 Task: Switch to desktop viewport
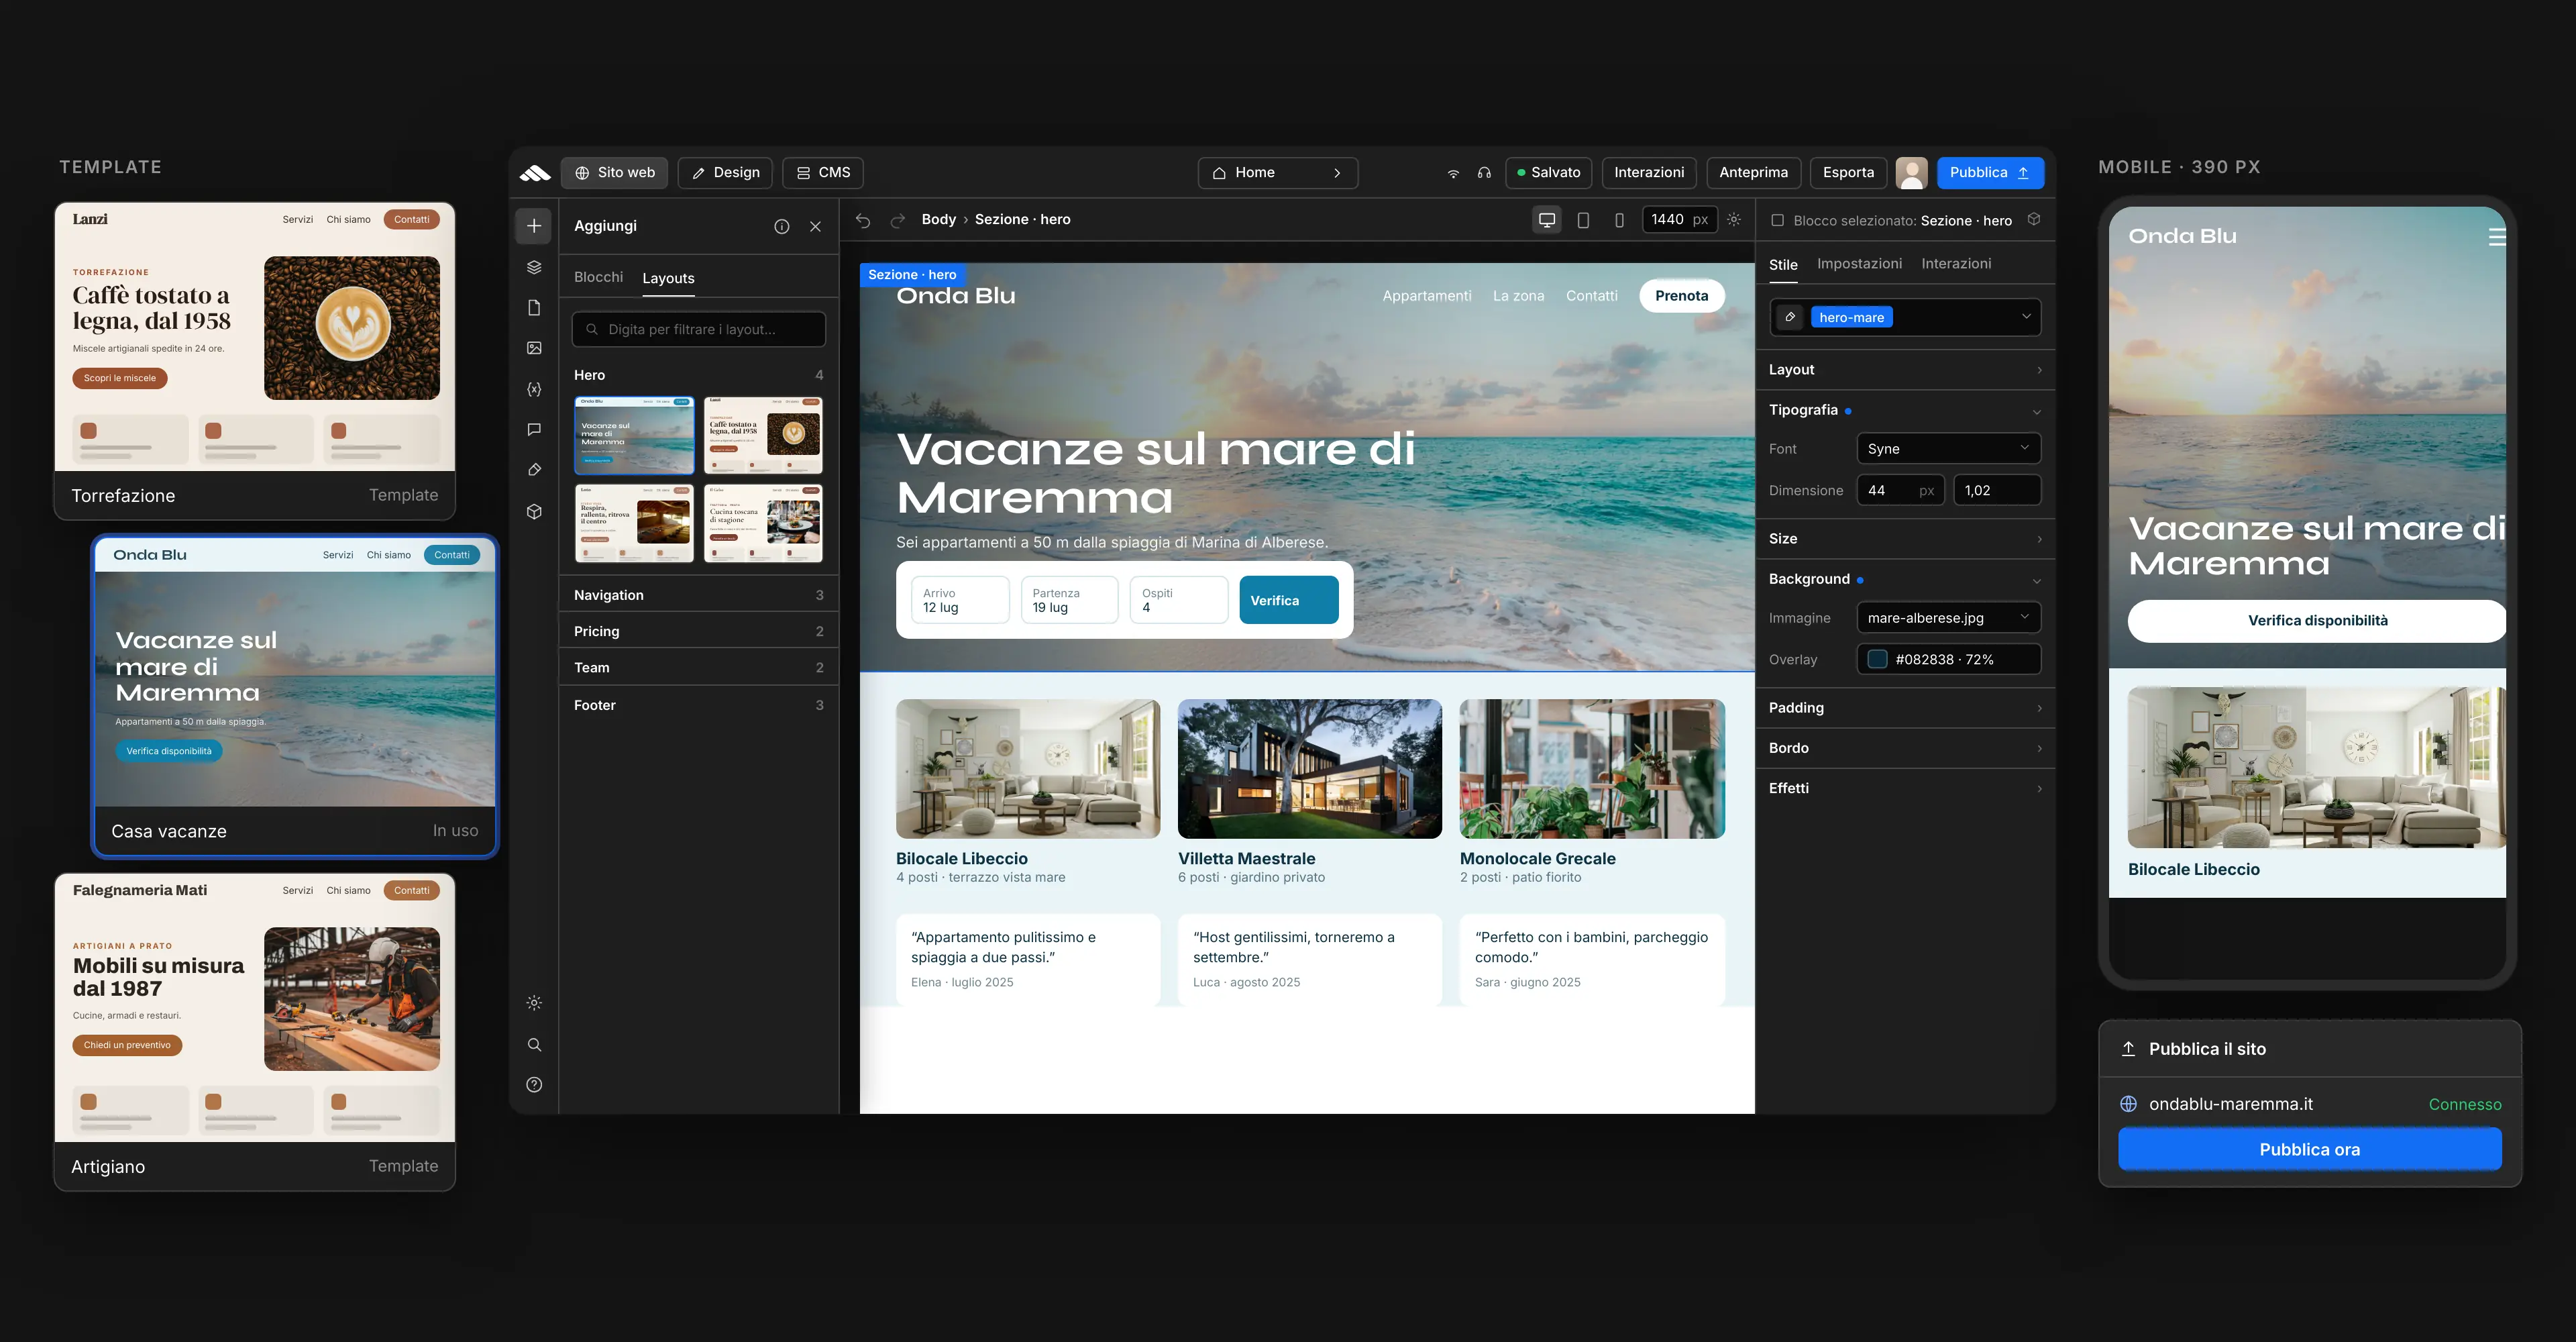(x=1547, y=220)
